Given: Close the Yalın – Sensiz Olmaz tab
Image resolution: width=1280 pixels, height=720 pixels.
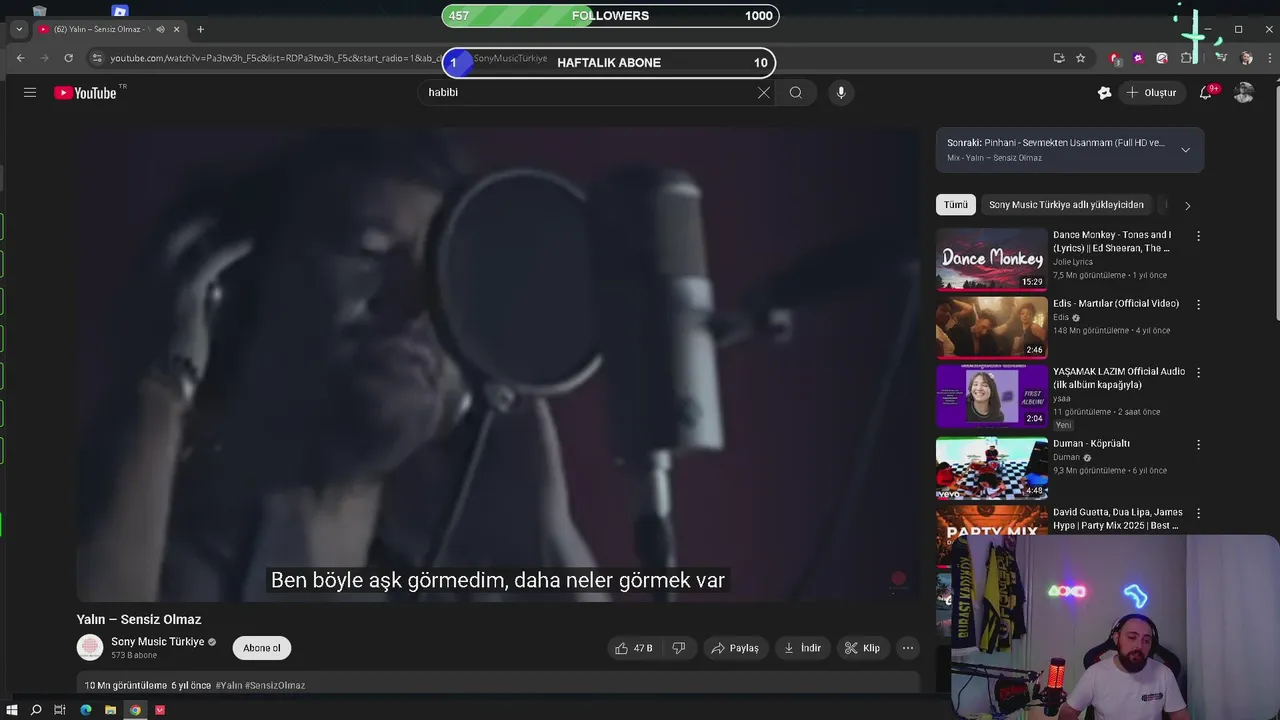Looking at the screenshot, I should click(177, 29).
